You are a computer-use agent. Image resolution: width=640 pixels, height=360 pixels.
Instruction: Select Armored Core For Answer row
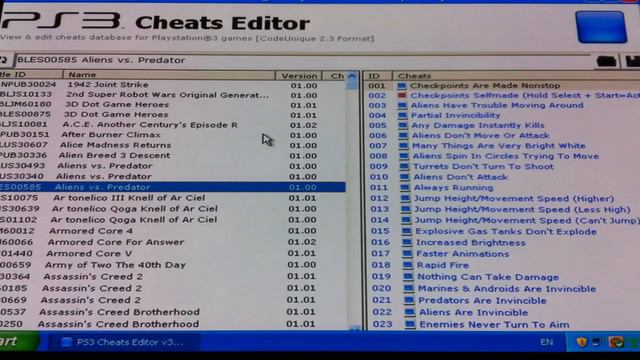click(173, 242)
